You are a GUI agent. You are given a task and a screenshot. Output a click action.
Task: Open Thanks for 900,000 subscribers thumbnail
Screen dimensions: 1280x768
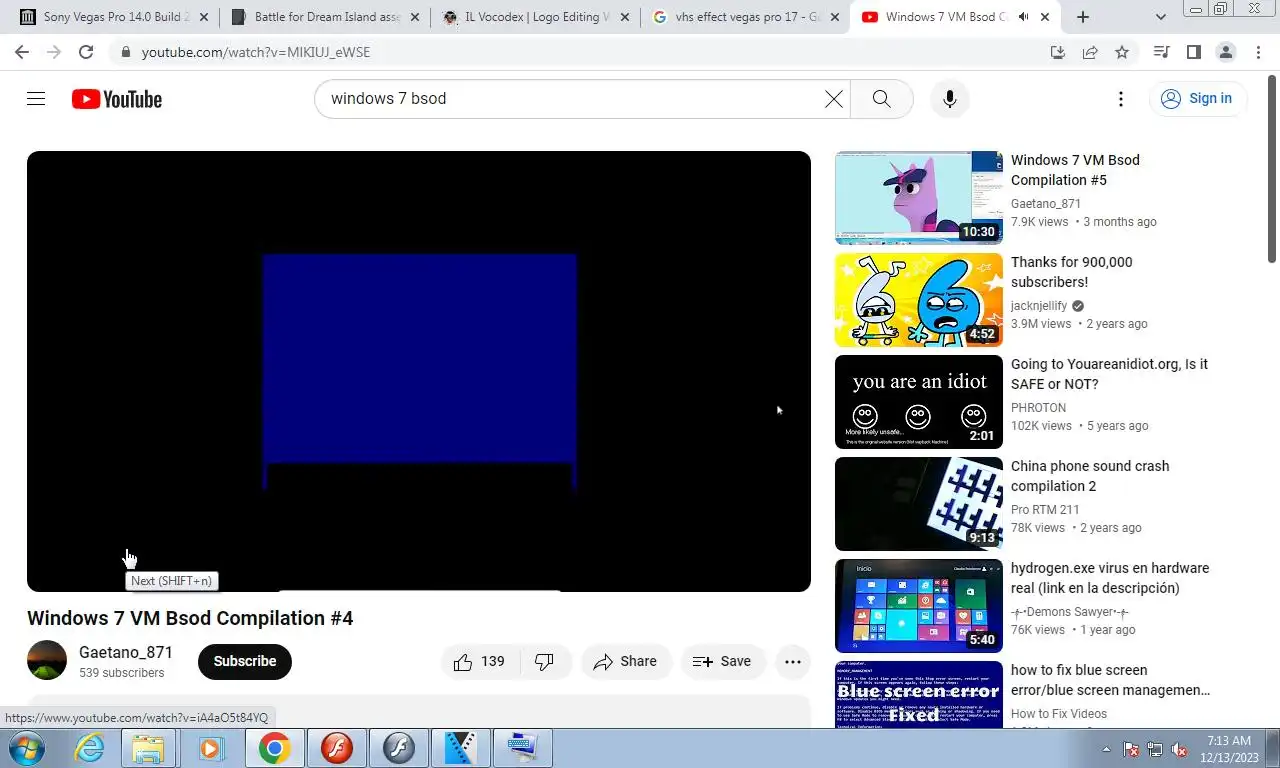click(x=919, y=300)
